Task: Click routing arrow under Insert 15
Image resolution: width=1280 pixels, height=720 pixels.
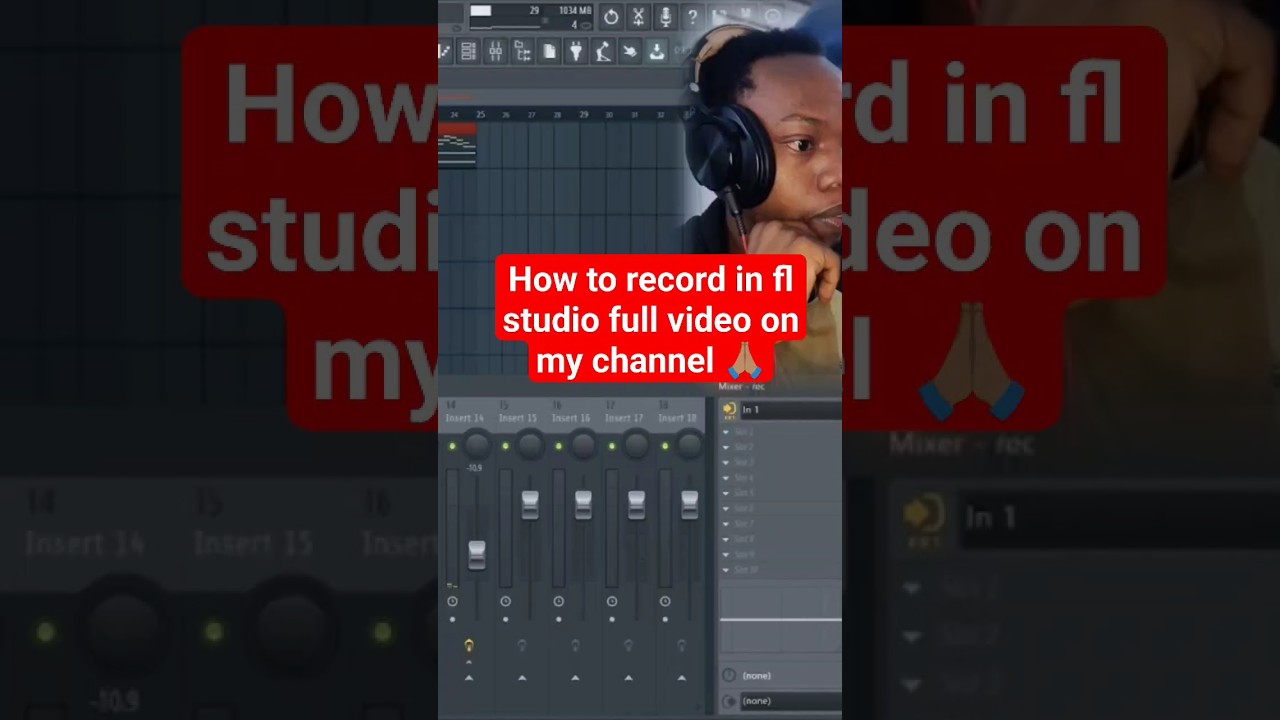Action: (x=521, y=678)
